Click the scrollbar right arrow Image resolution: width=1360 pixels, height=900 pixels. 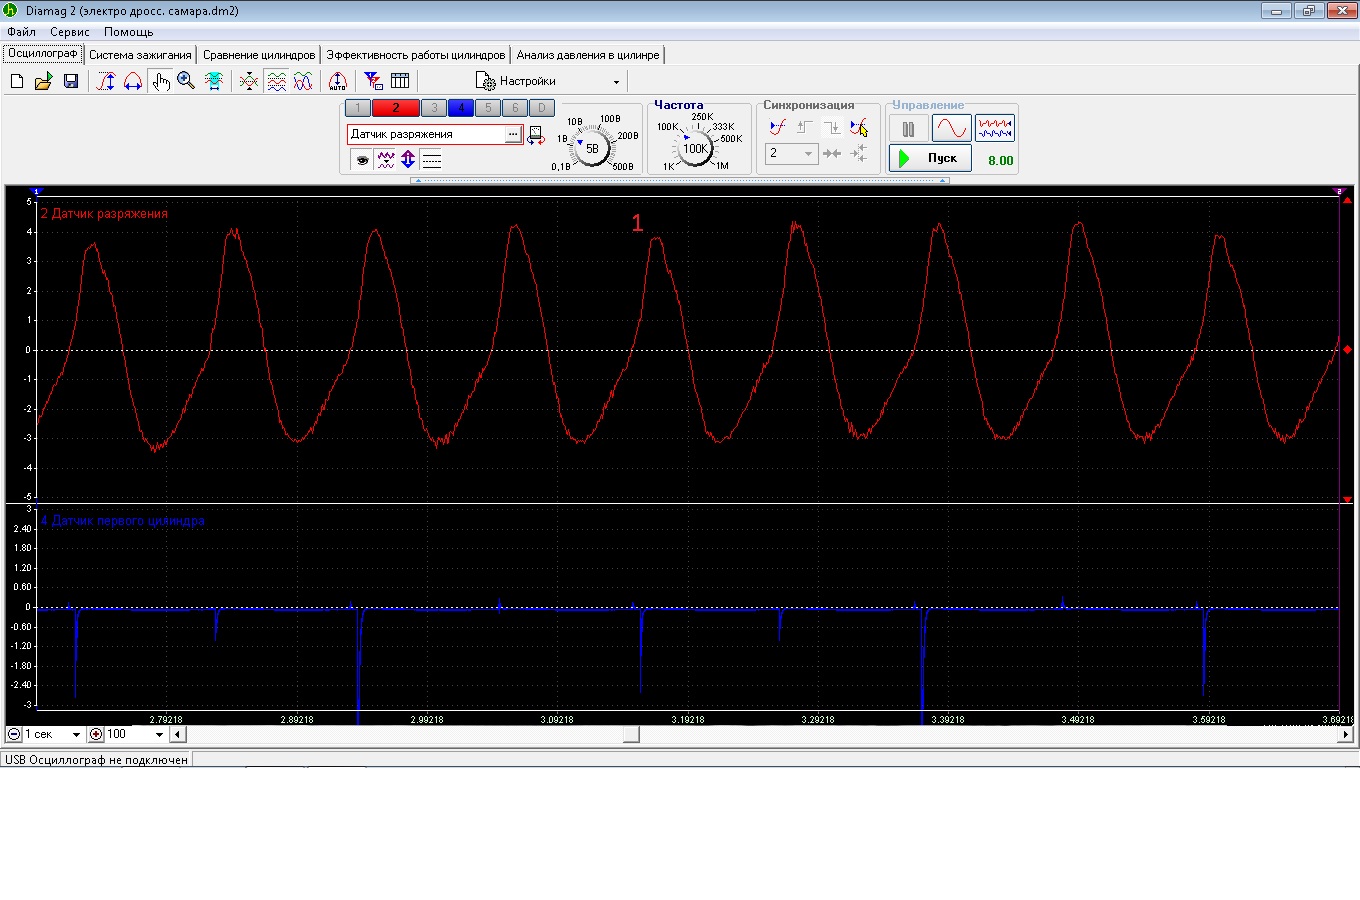point(1346,734)
